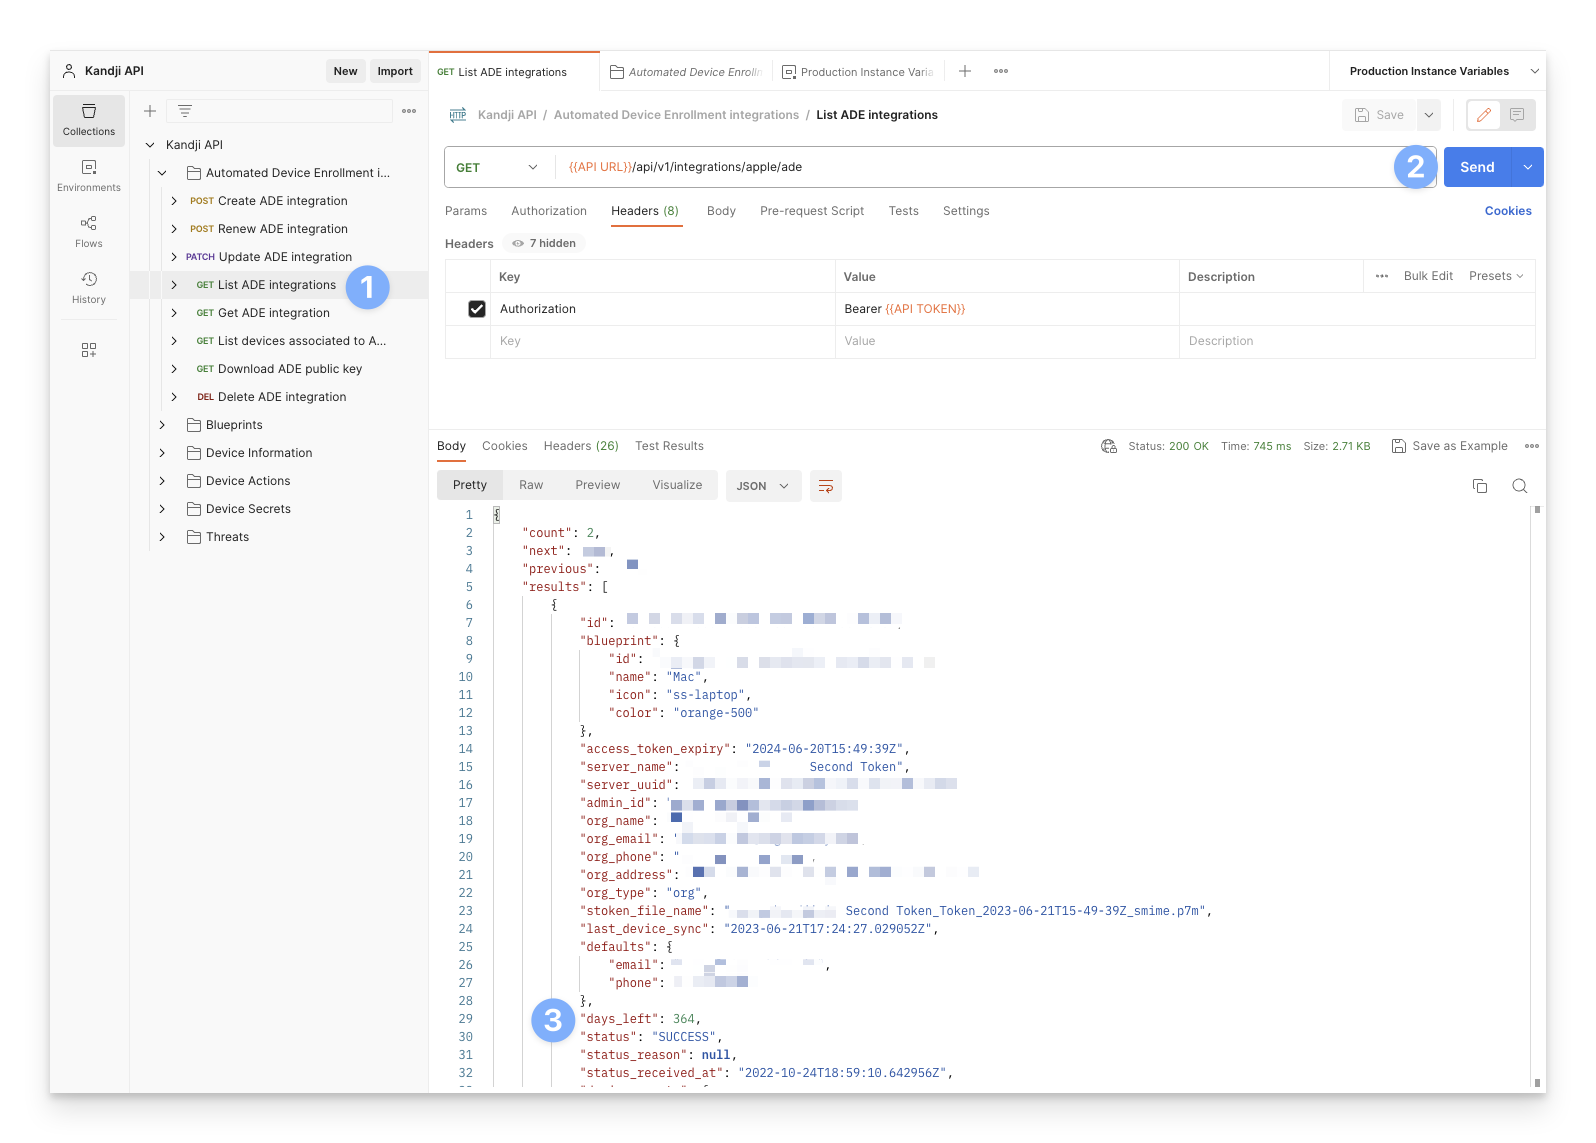
Task: Switch to the request Body tab
Action: coord(721,211)
